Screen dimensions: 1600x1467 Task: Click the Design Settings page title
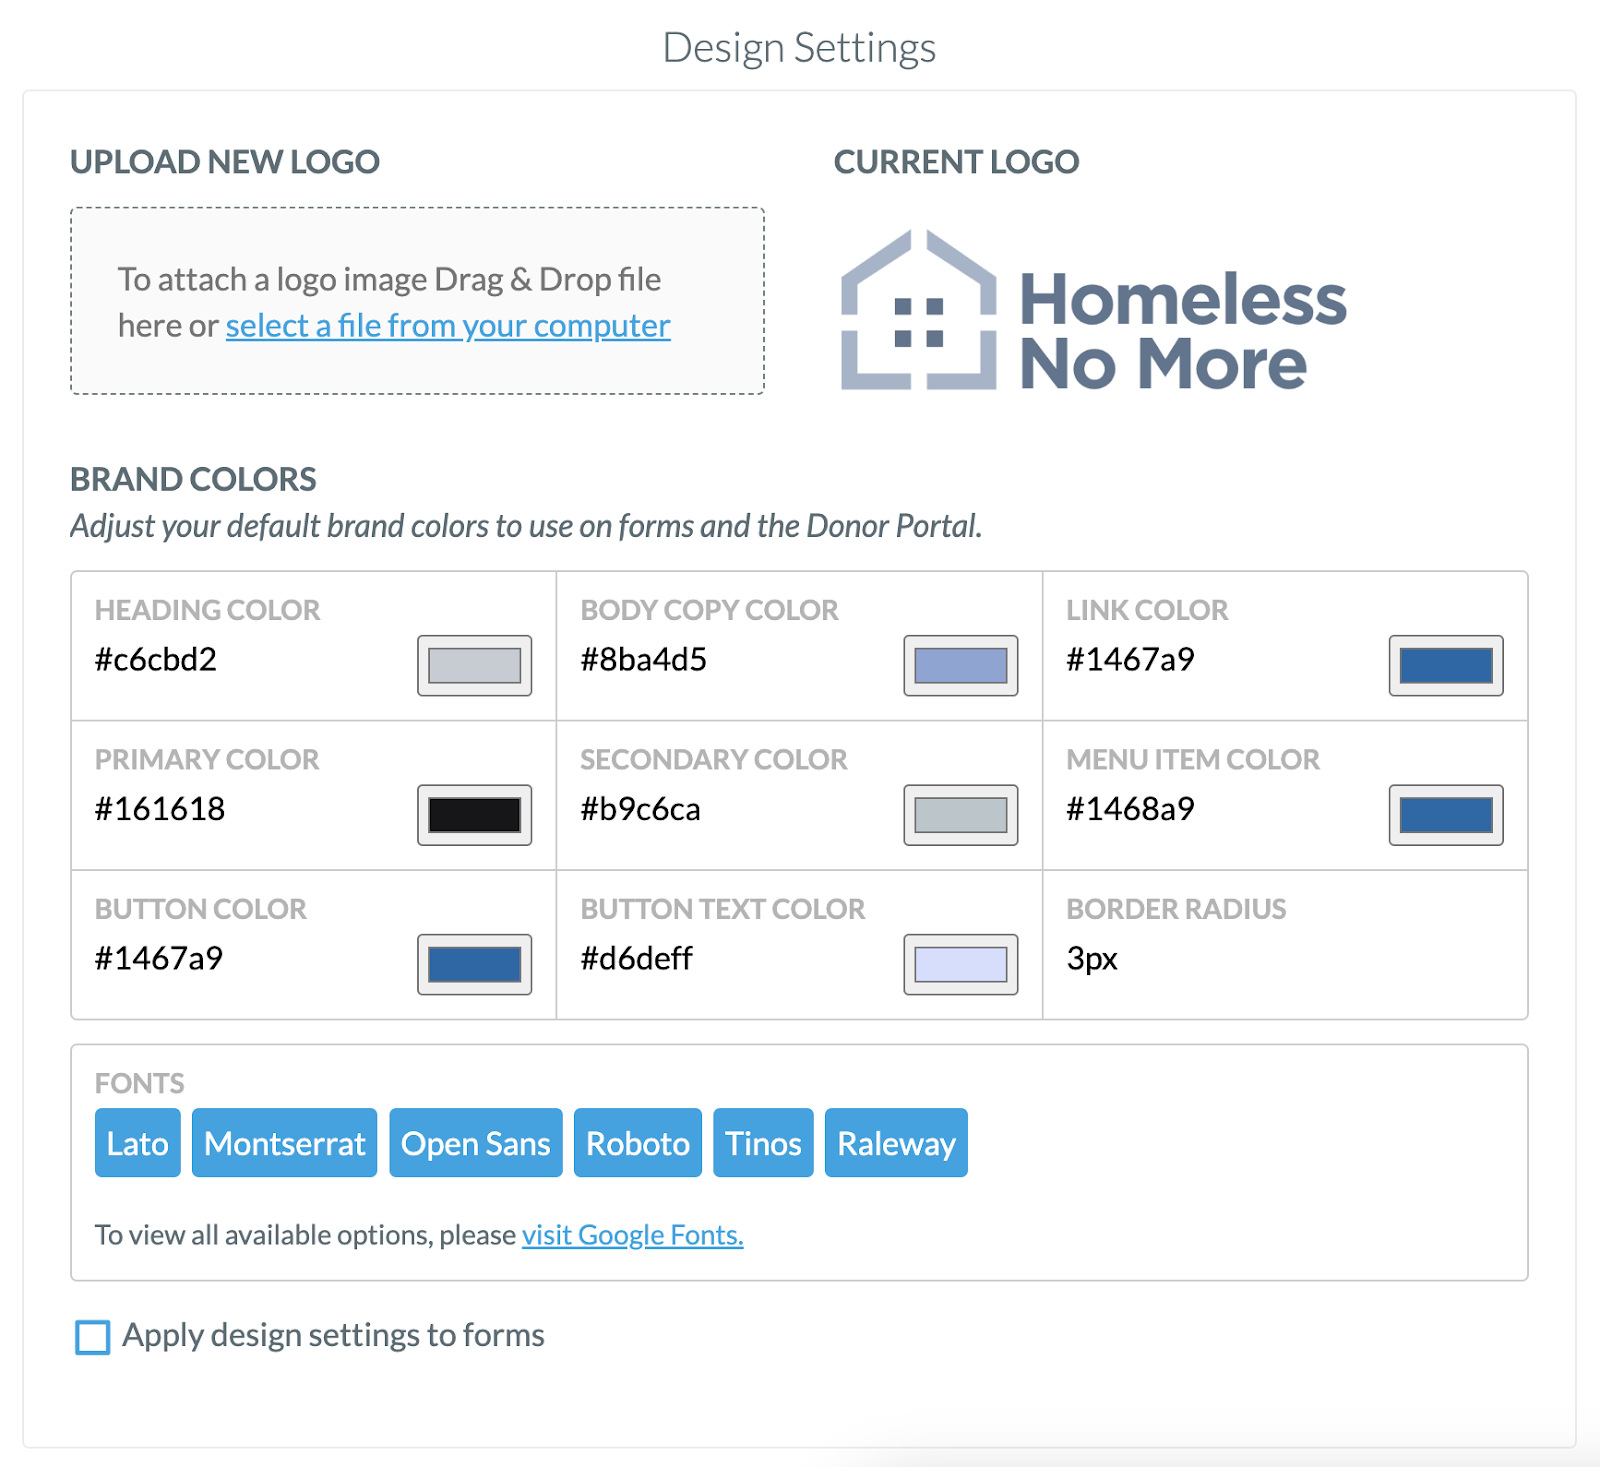(x=799, y=48)
